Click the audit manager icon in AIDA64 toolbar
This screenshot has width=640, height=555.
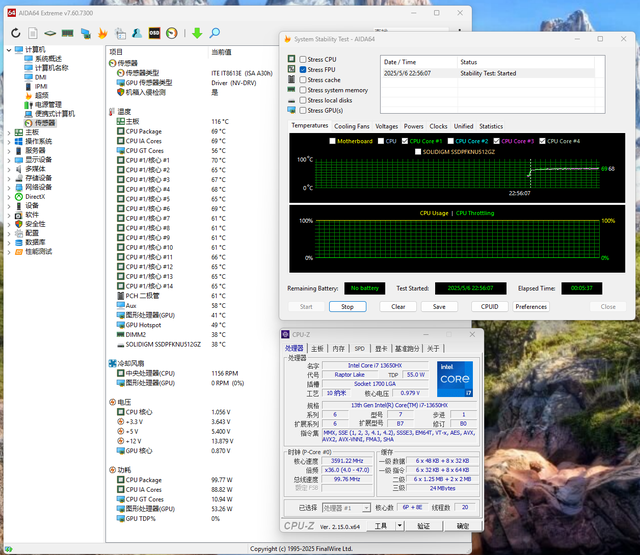[x=120, y=33]
